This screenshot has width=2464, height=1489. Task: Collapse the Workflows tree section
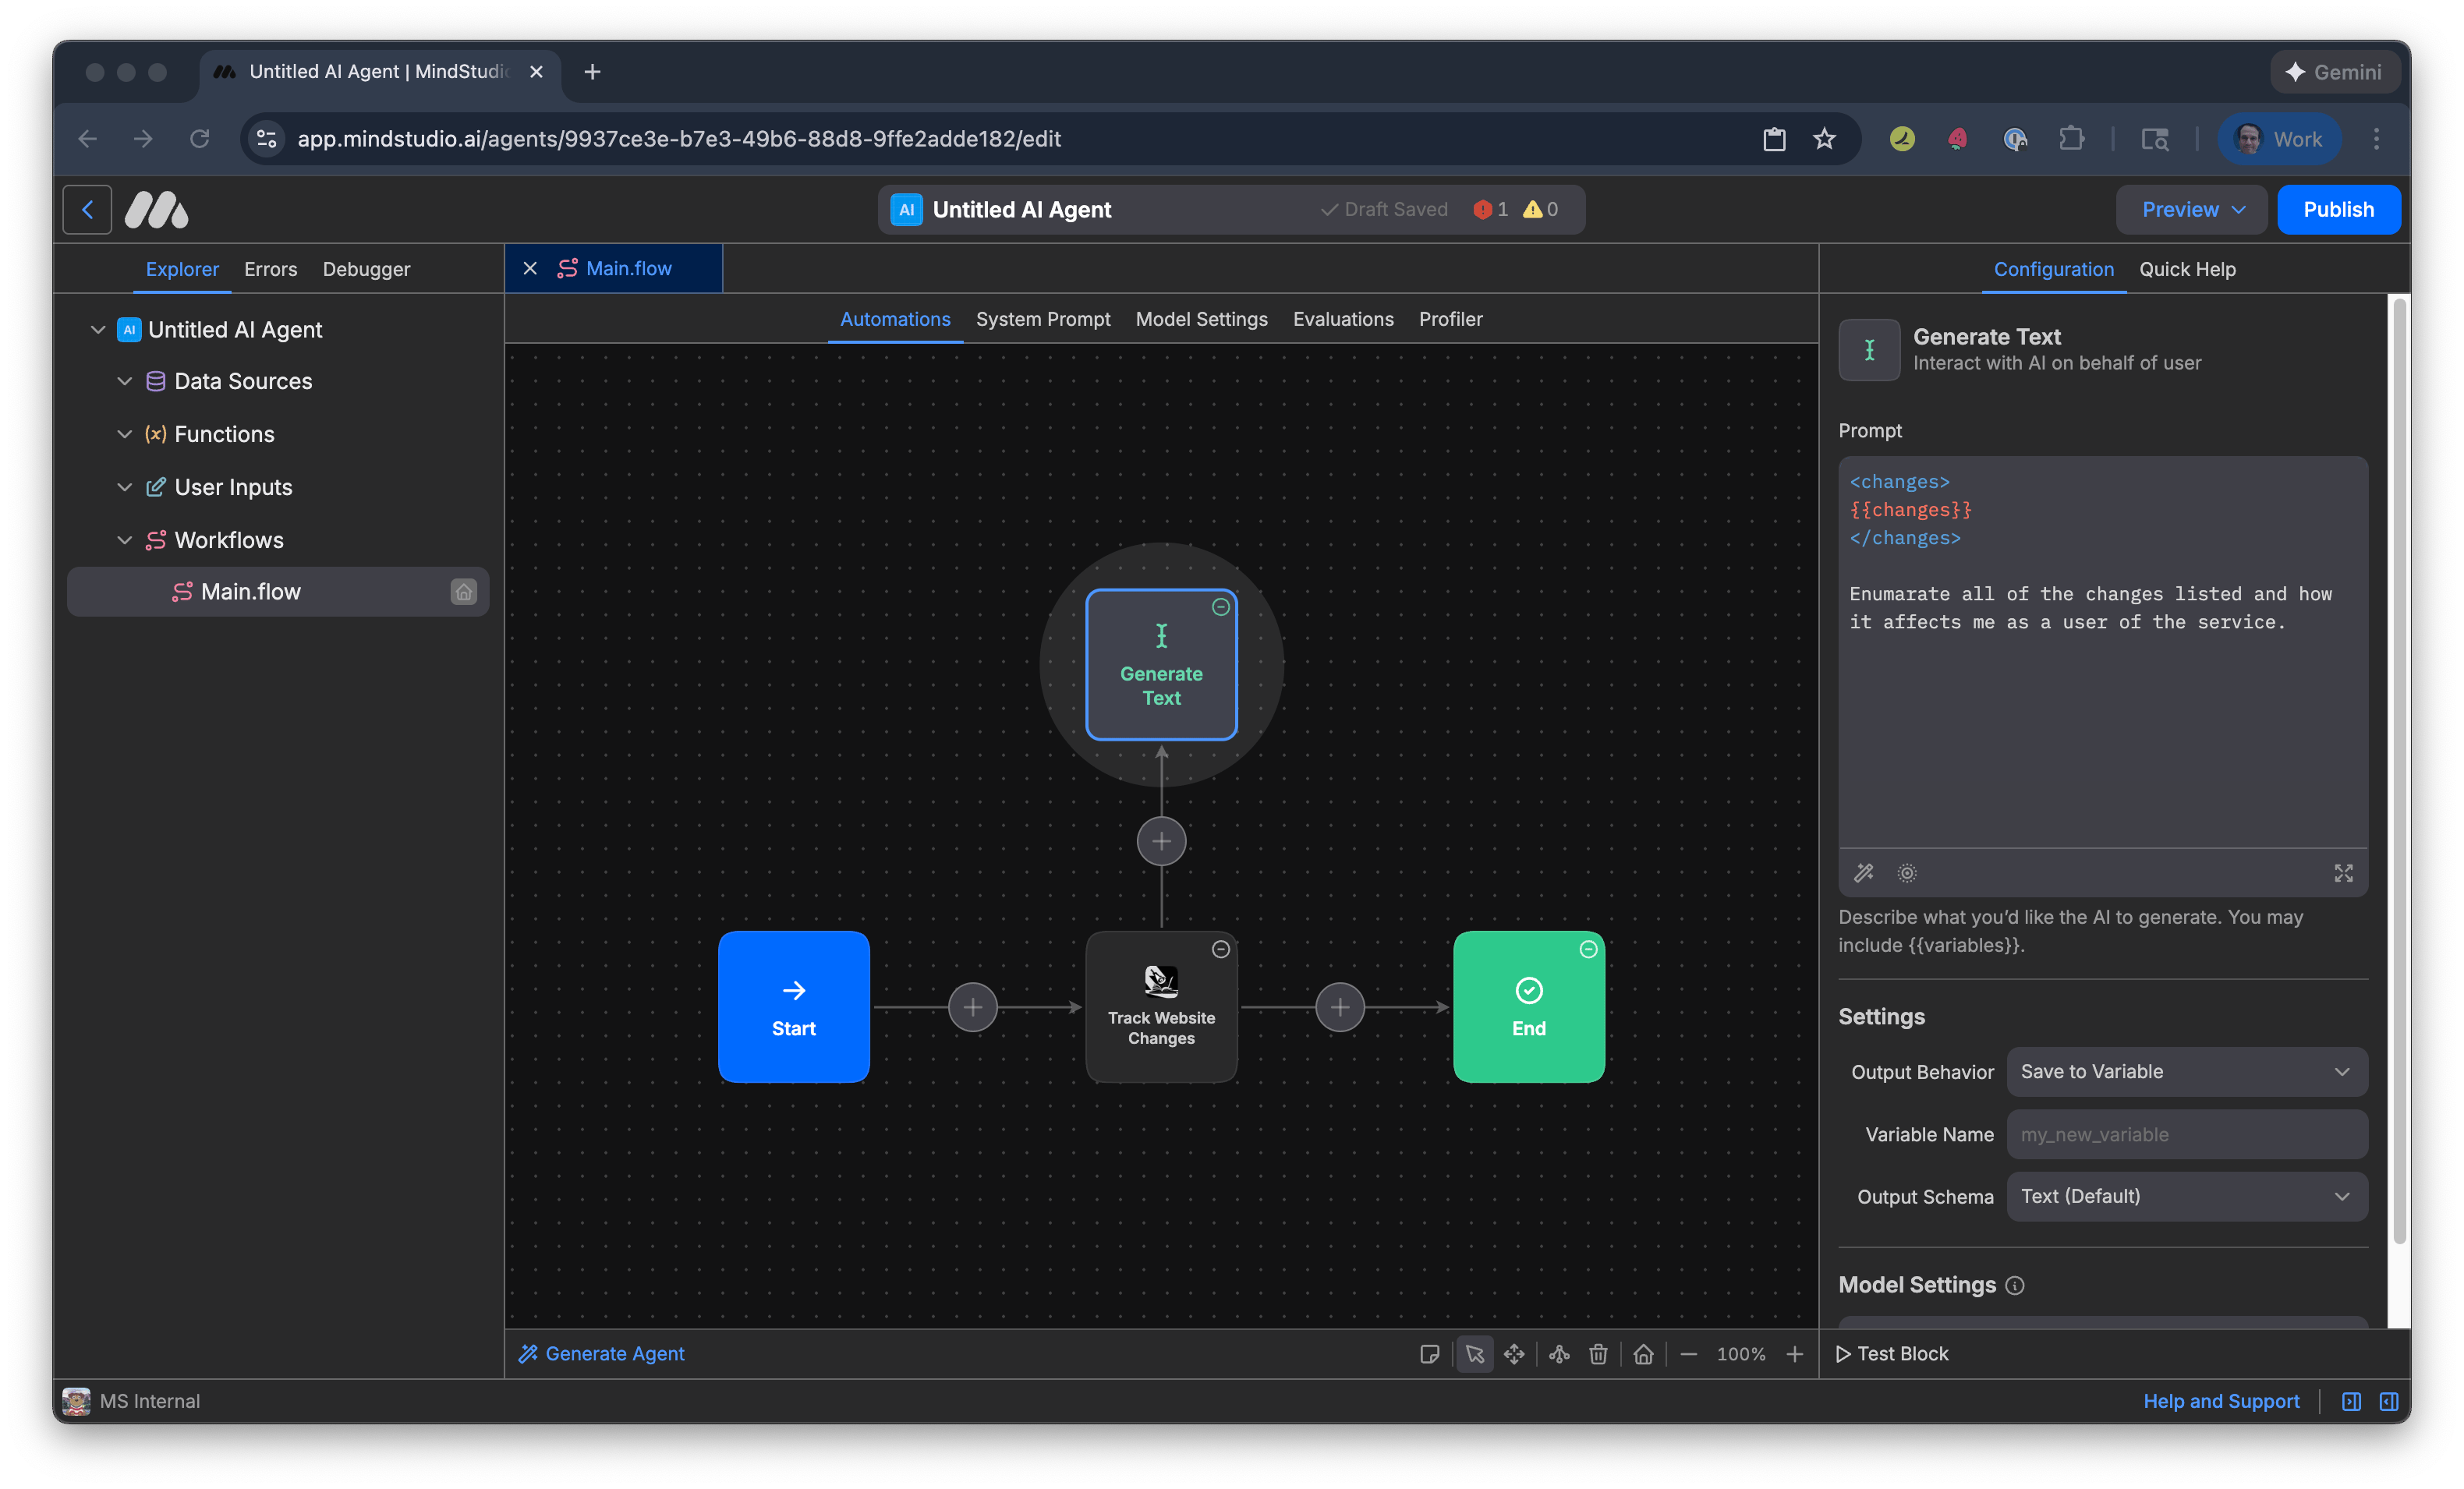(x=125, y=540)
